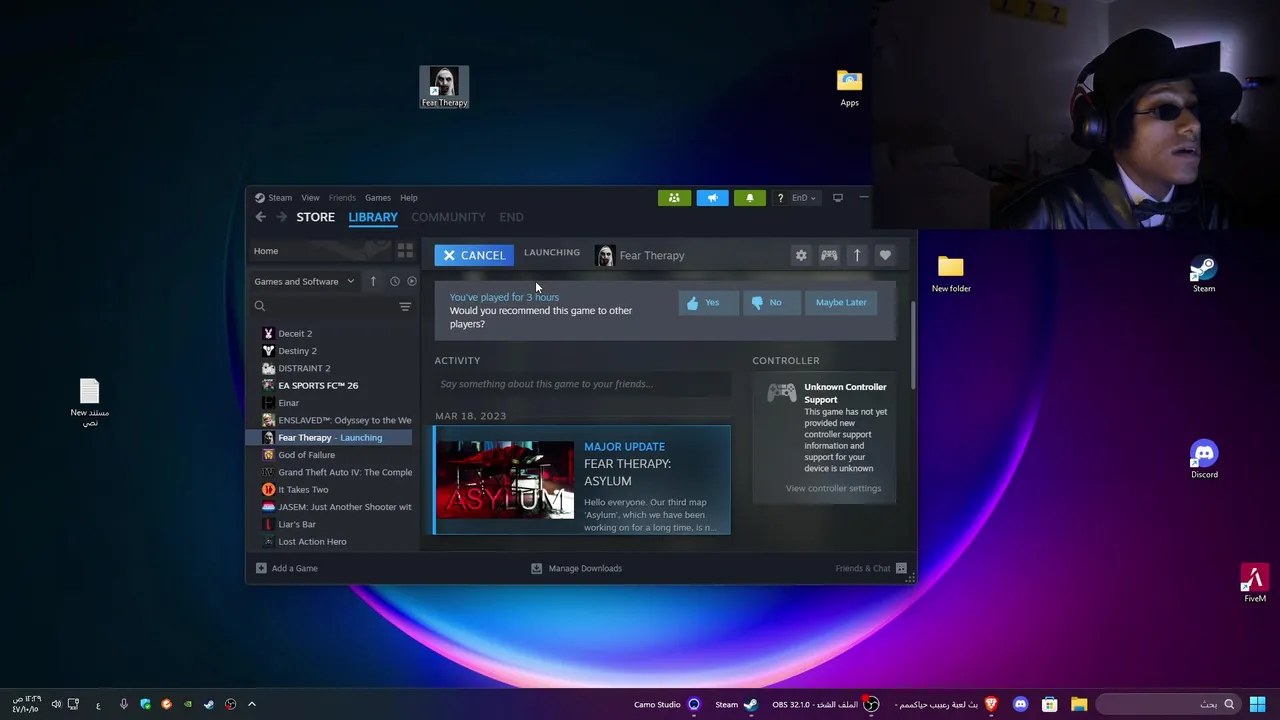
Task: Open Fear Therapy desktop shortcut
Action: (x=444, y=87)
